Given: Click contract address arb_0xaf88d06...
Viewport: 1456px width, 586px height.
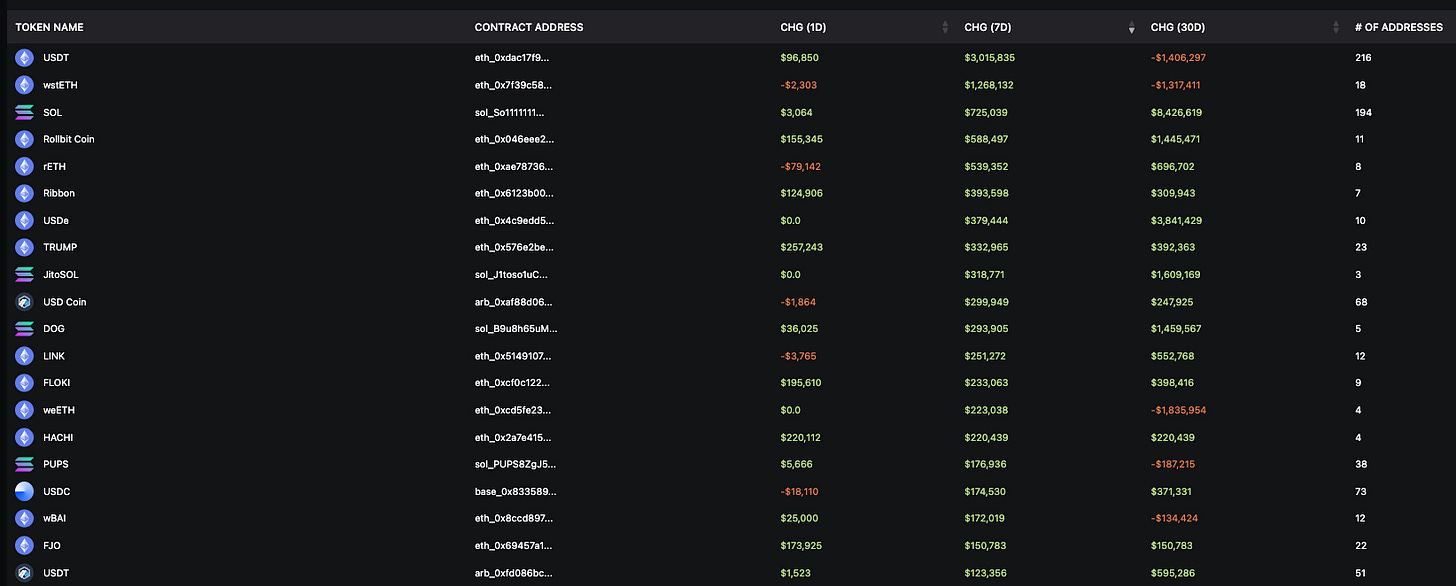Looking at the screenshot, I should [513, 302].
